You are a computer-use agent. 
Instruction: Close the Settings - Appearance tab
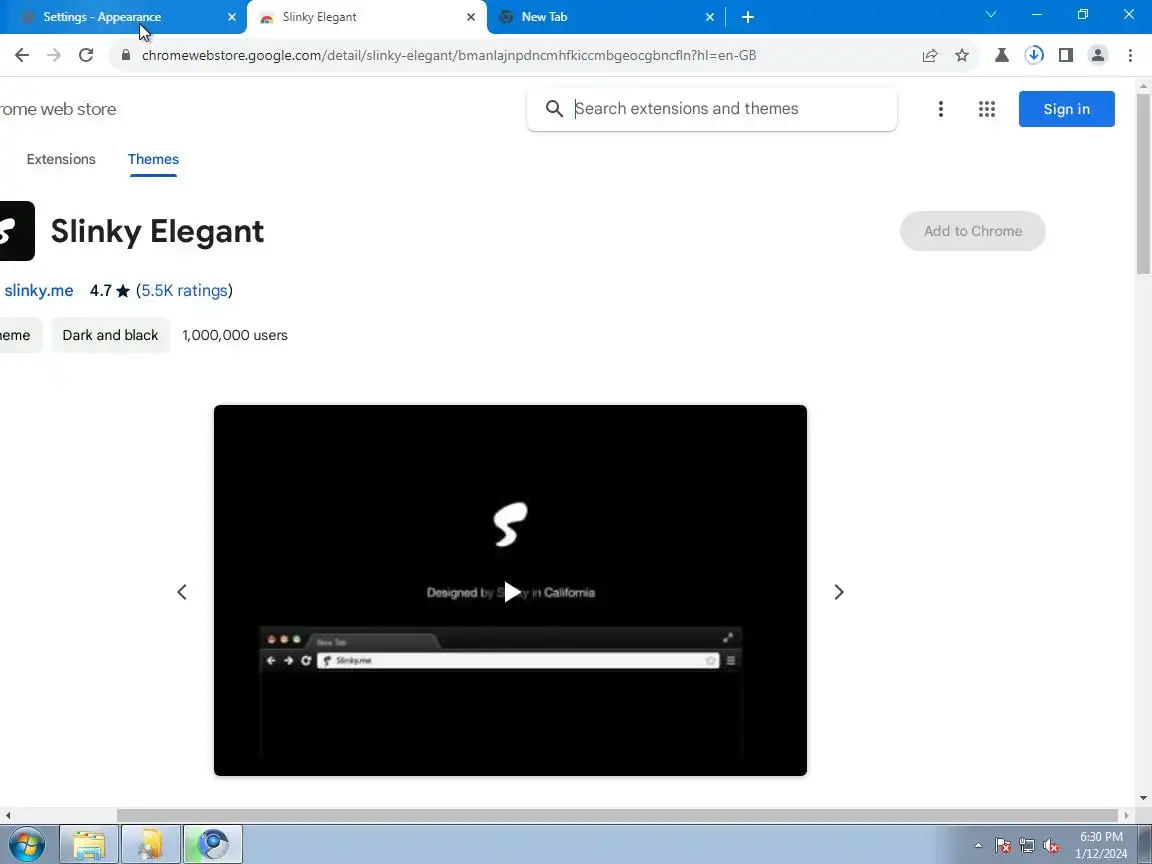point(231,17)
